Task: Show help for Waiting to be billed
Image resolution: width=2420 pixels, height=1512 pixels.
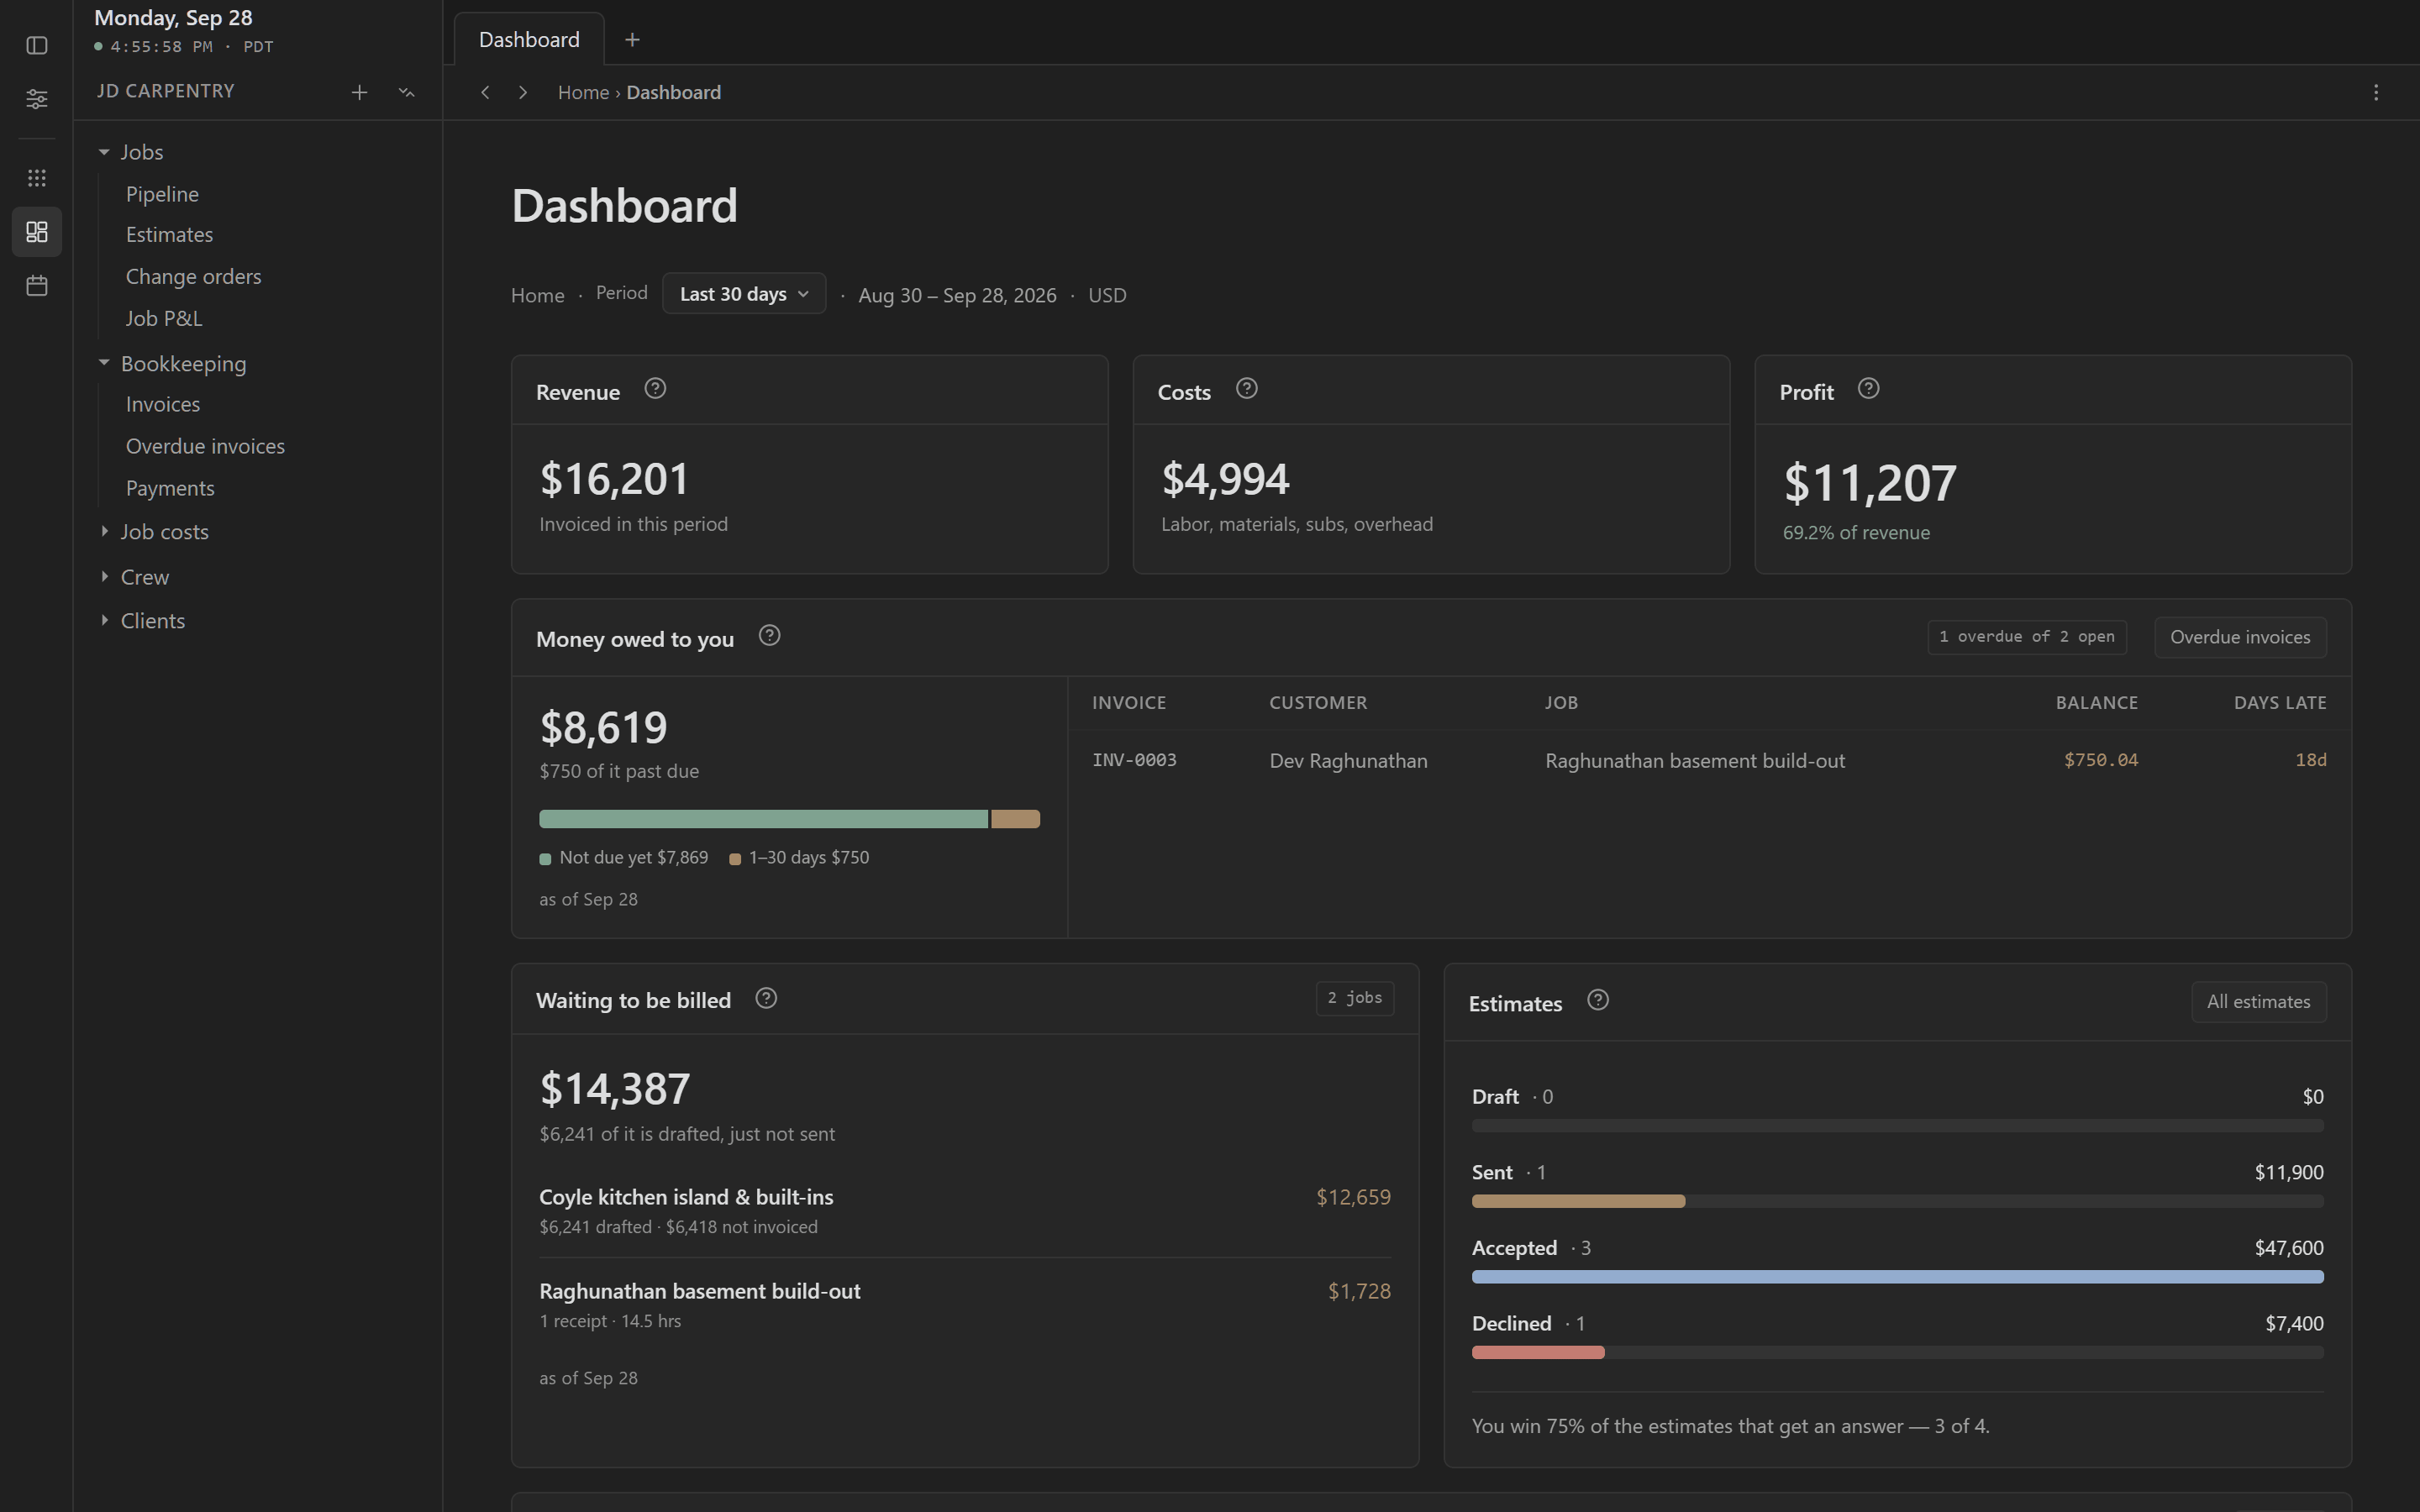Action: [766, 998]
